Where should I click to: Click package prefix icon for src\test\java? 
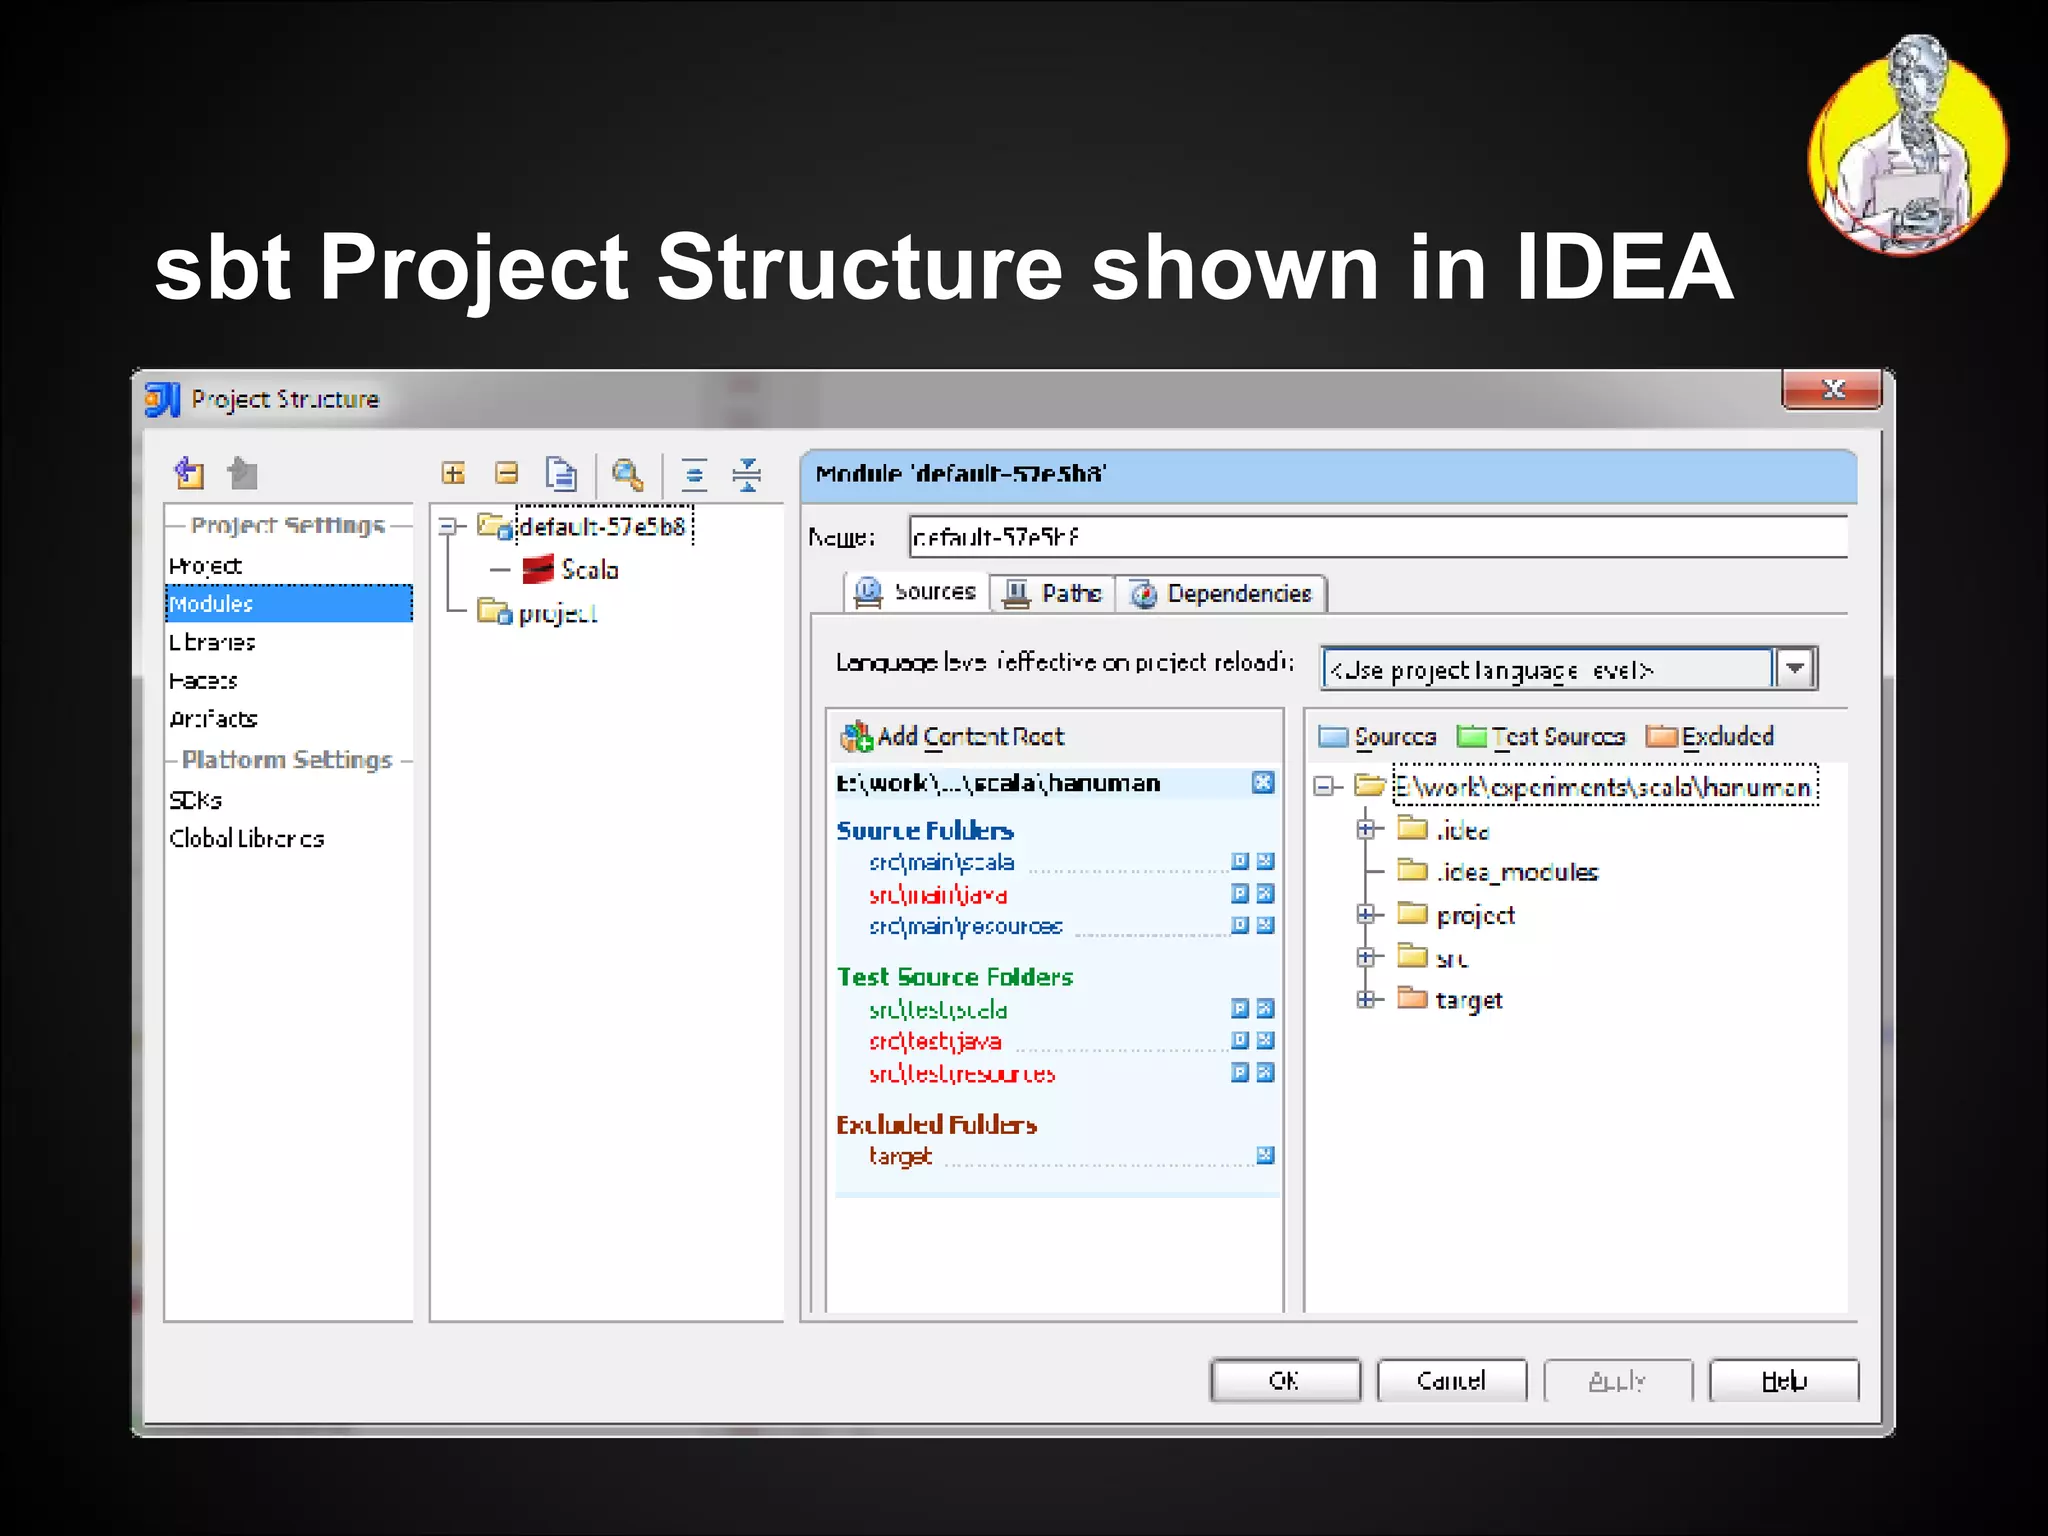coord(1240,1040)
